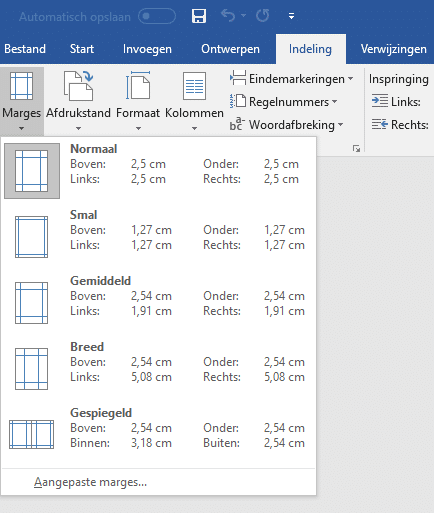Switch to the Invoegen tab
This screenshot has height=513, width=434.
147,49
